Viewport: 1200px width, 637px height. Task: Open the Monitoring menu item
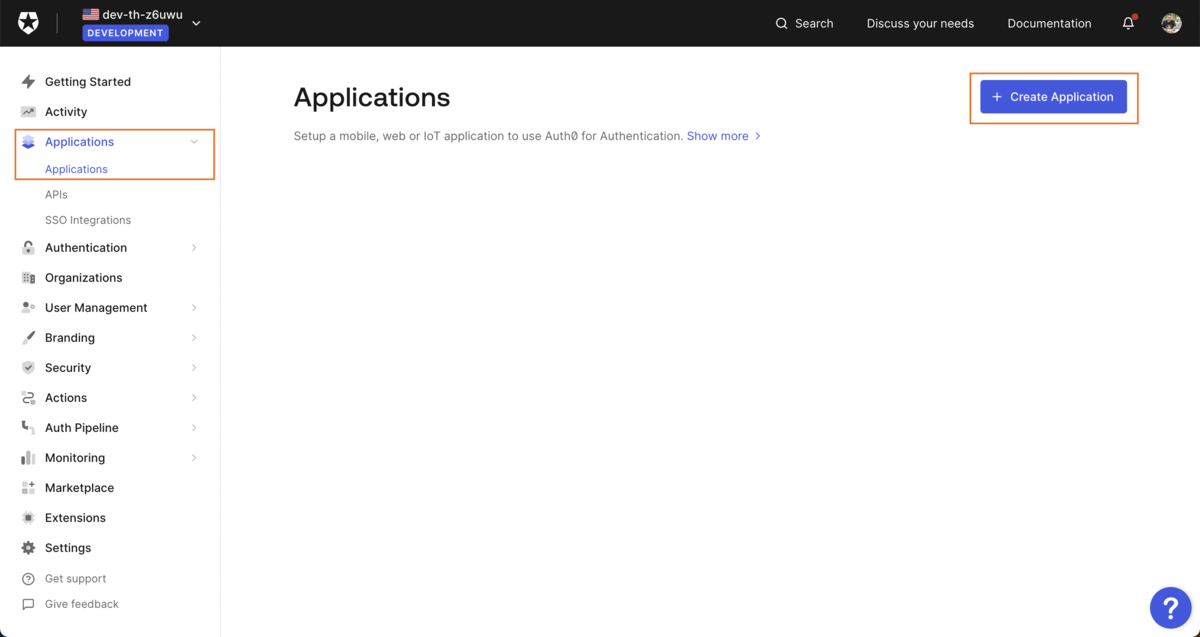coord(75,458)
